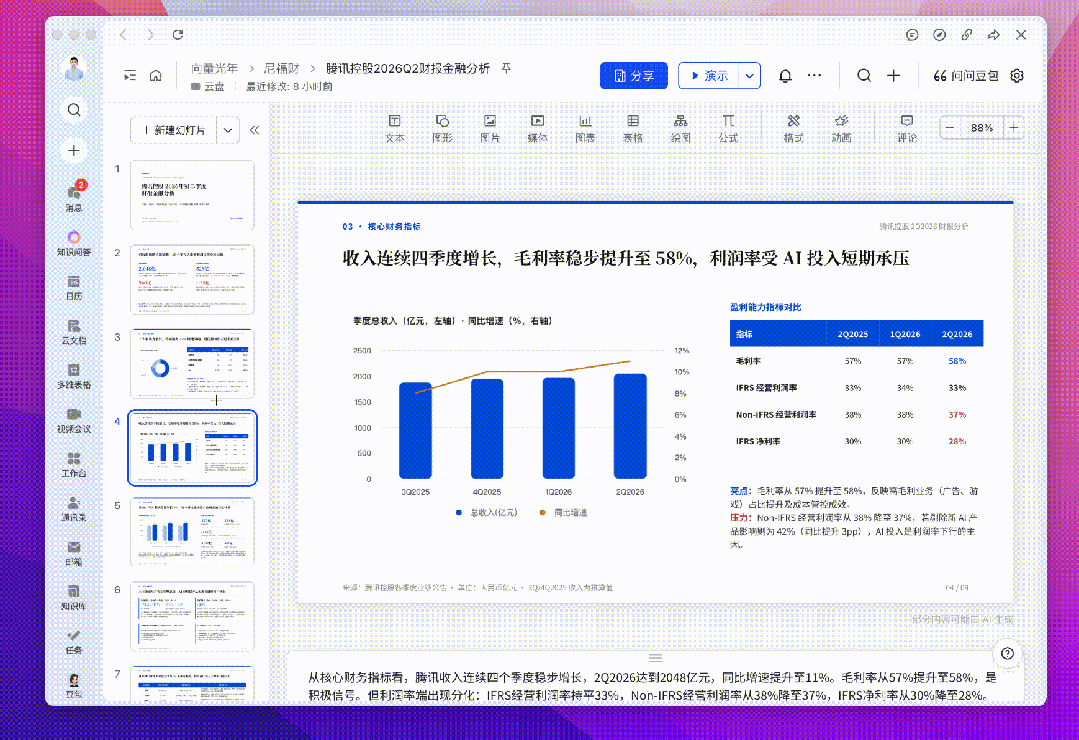Click the sidebar plus create button
The width and height of the screenshot is (1079, 740).
coord(74,151)
